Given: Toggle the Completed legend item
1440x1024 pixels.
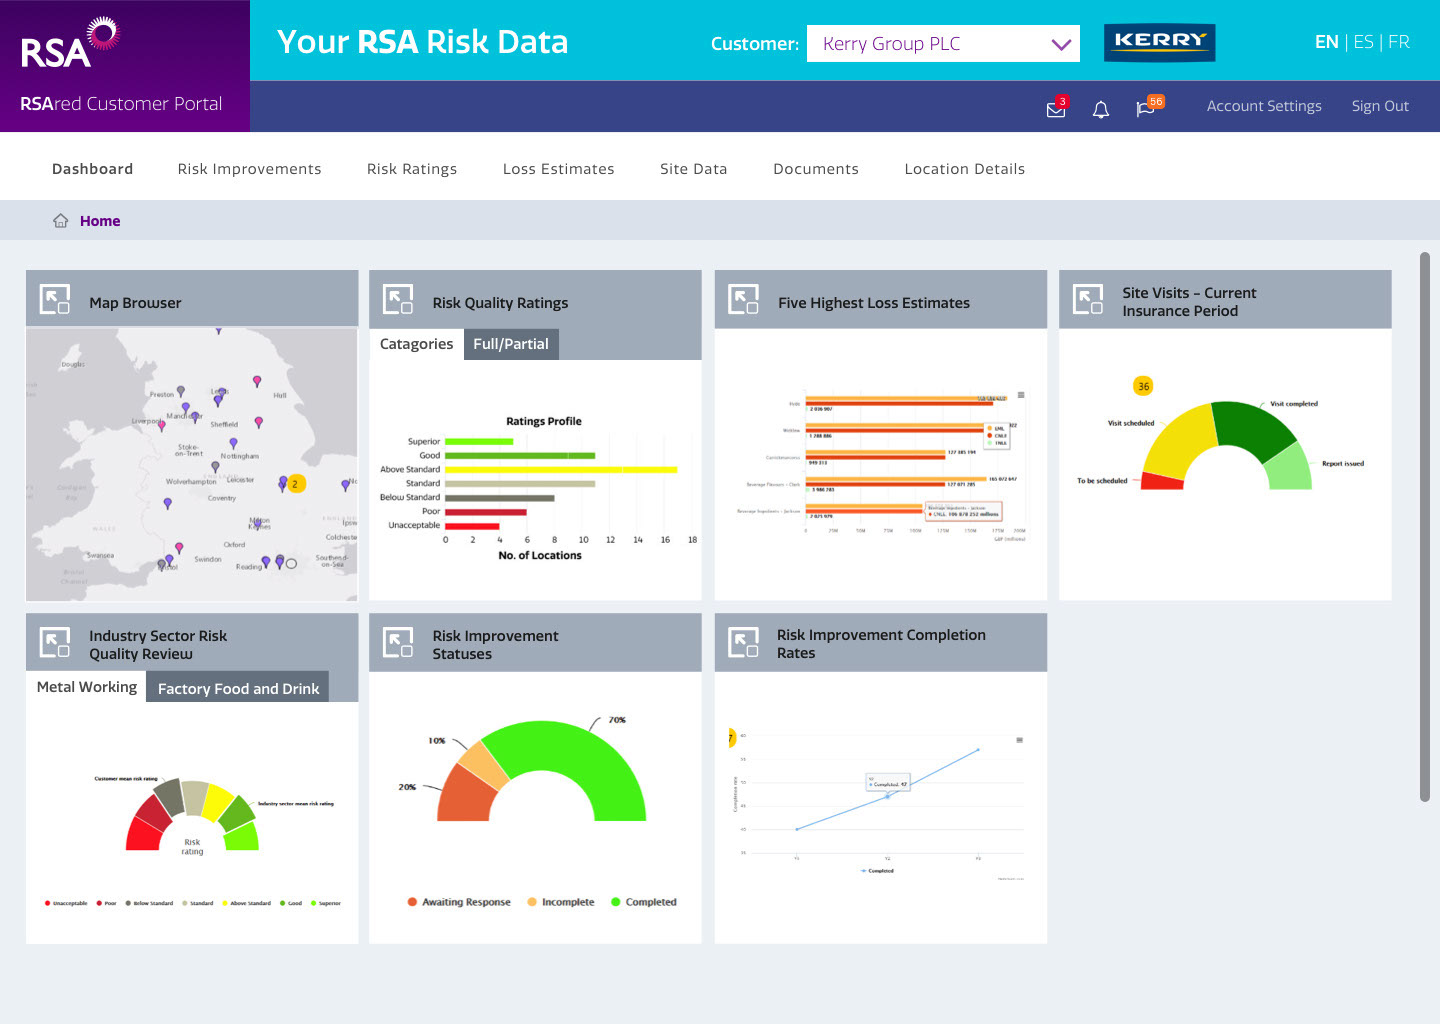Looking at the screenshot, I should (x=643, y=902).
